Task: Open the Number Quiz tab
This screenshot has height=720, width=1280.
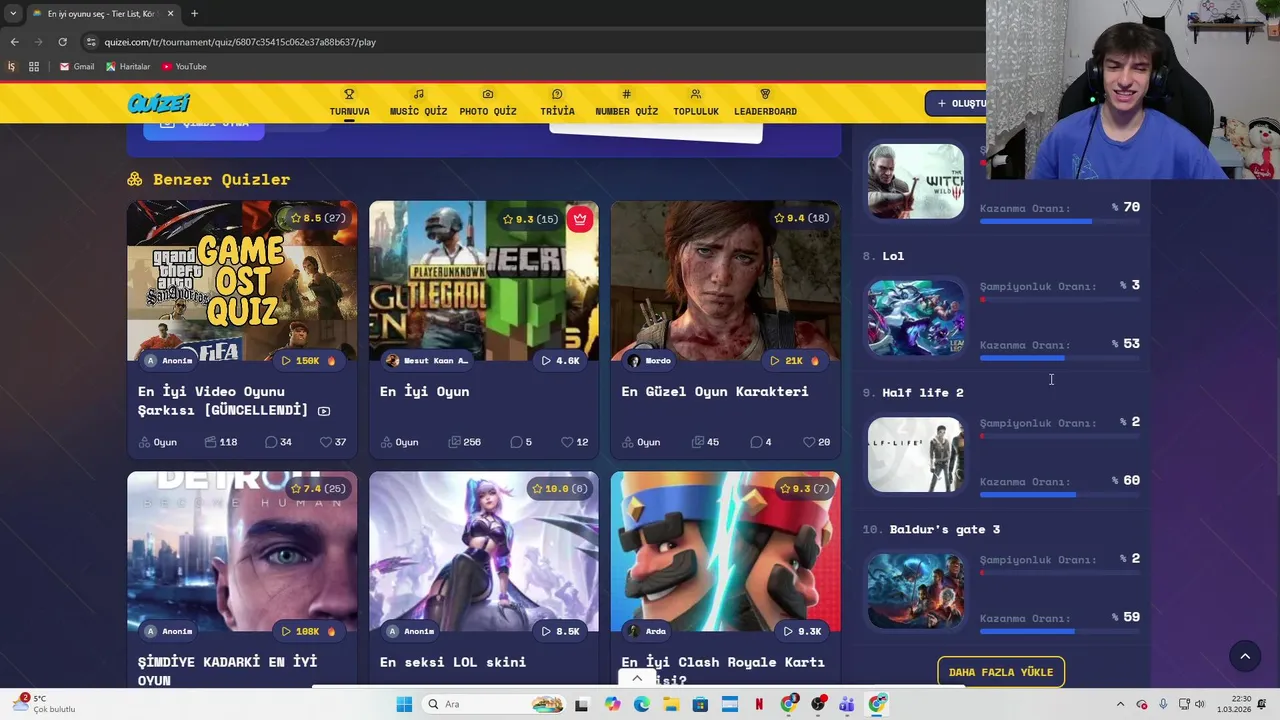Action: coord(627,103)
